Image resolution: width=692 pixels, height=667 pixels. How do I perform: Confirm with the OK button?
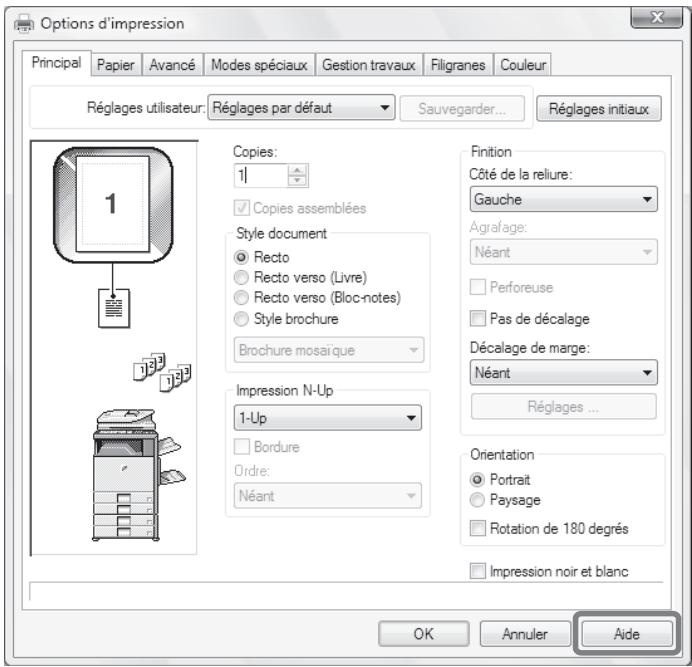pyautogui.click(x=424, y=633)
